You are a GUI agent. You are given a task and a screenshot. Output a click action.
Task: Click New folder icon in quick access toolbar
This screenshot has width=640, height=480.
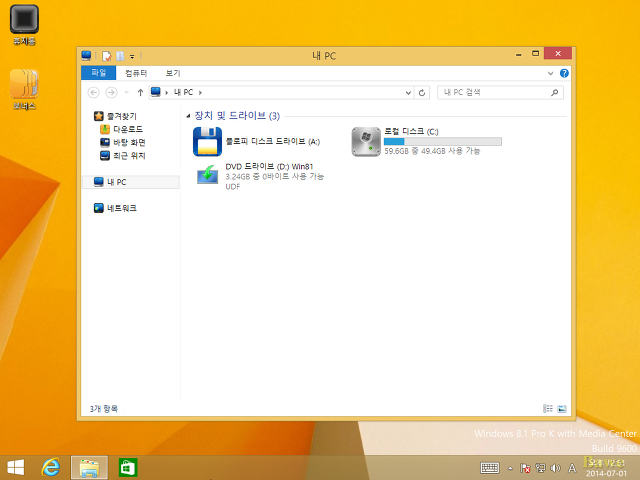click(x=120, y=56)
